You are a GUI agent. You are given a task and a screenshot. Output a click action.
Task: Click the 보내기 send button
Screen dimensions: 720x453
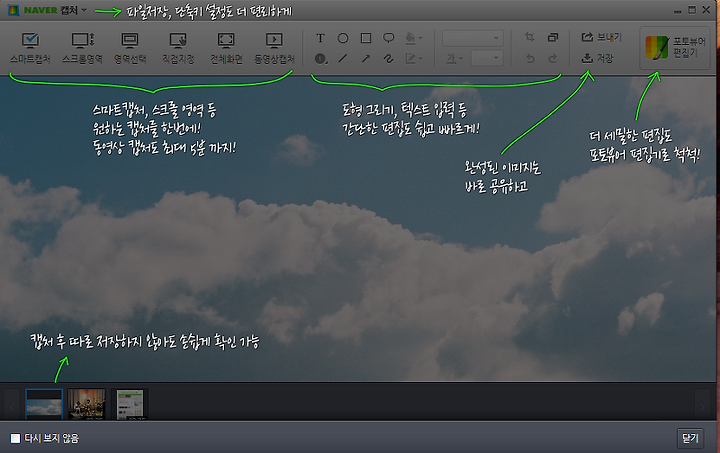click(602, 37)
